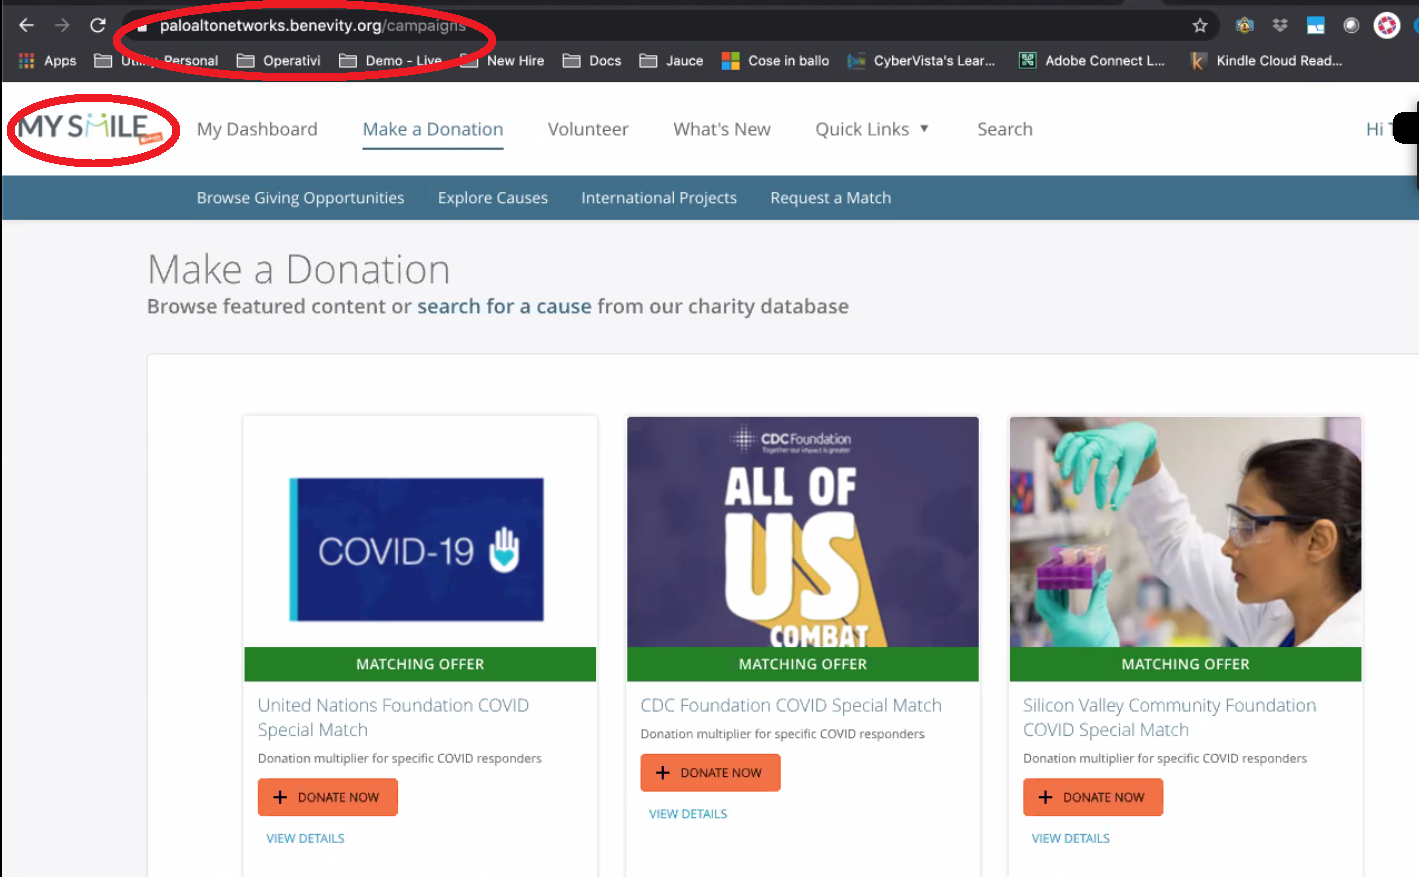Open United Nations Foundation COVID Special Match title
The image size is (1419, 877).
pos(393,717)
